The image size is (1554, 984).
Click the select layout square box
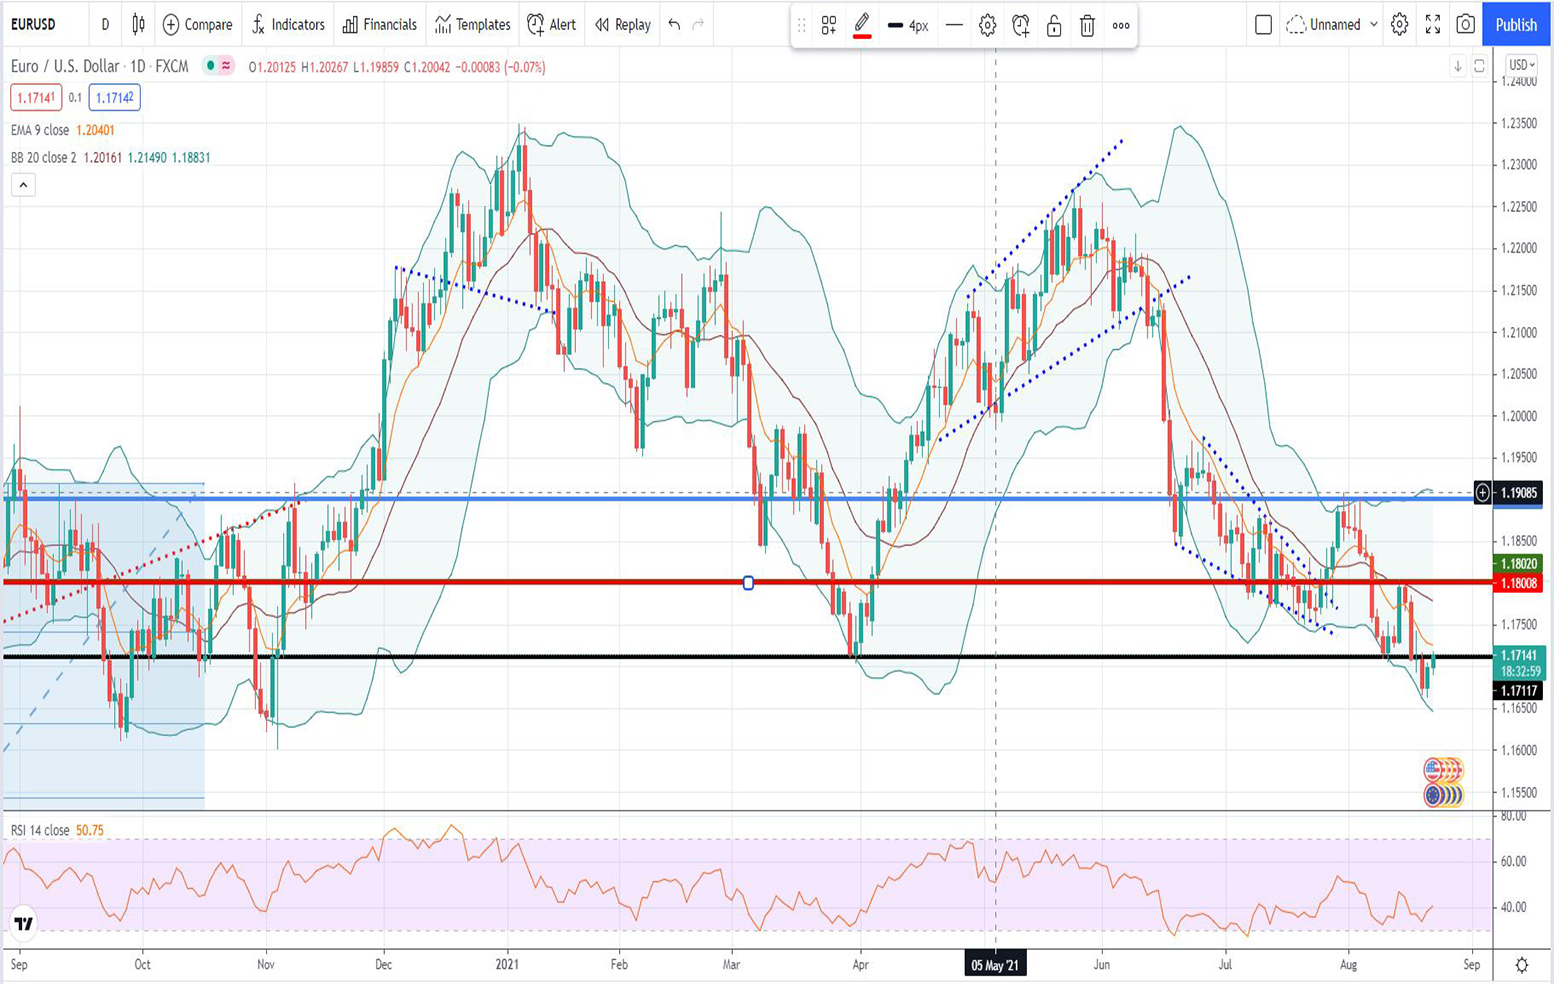point(1263,24)
